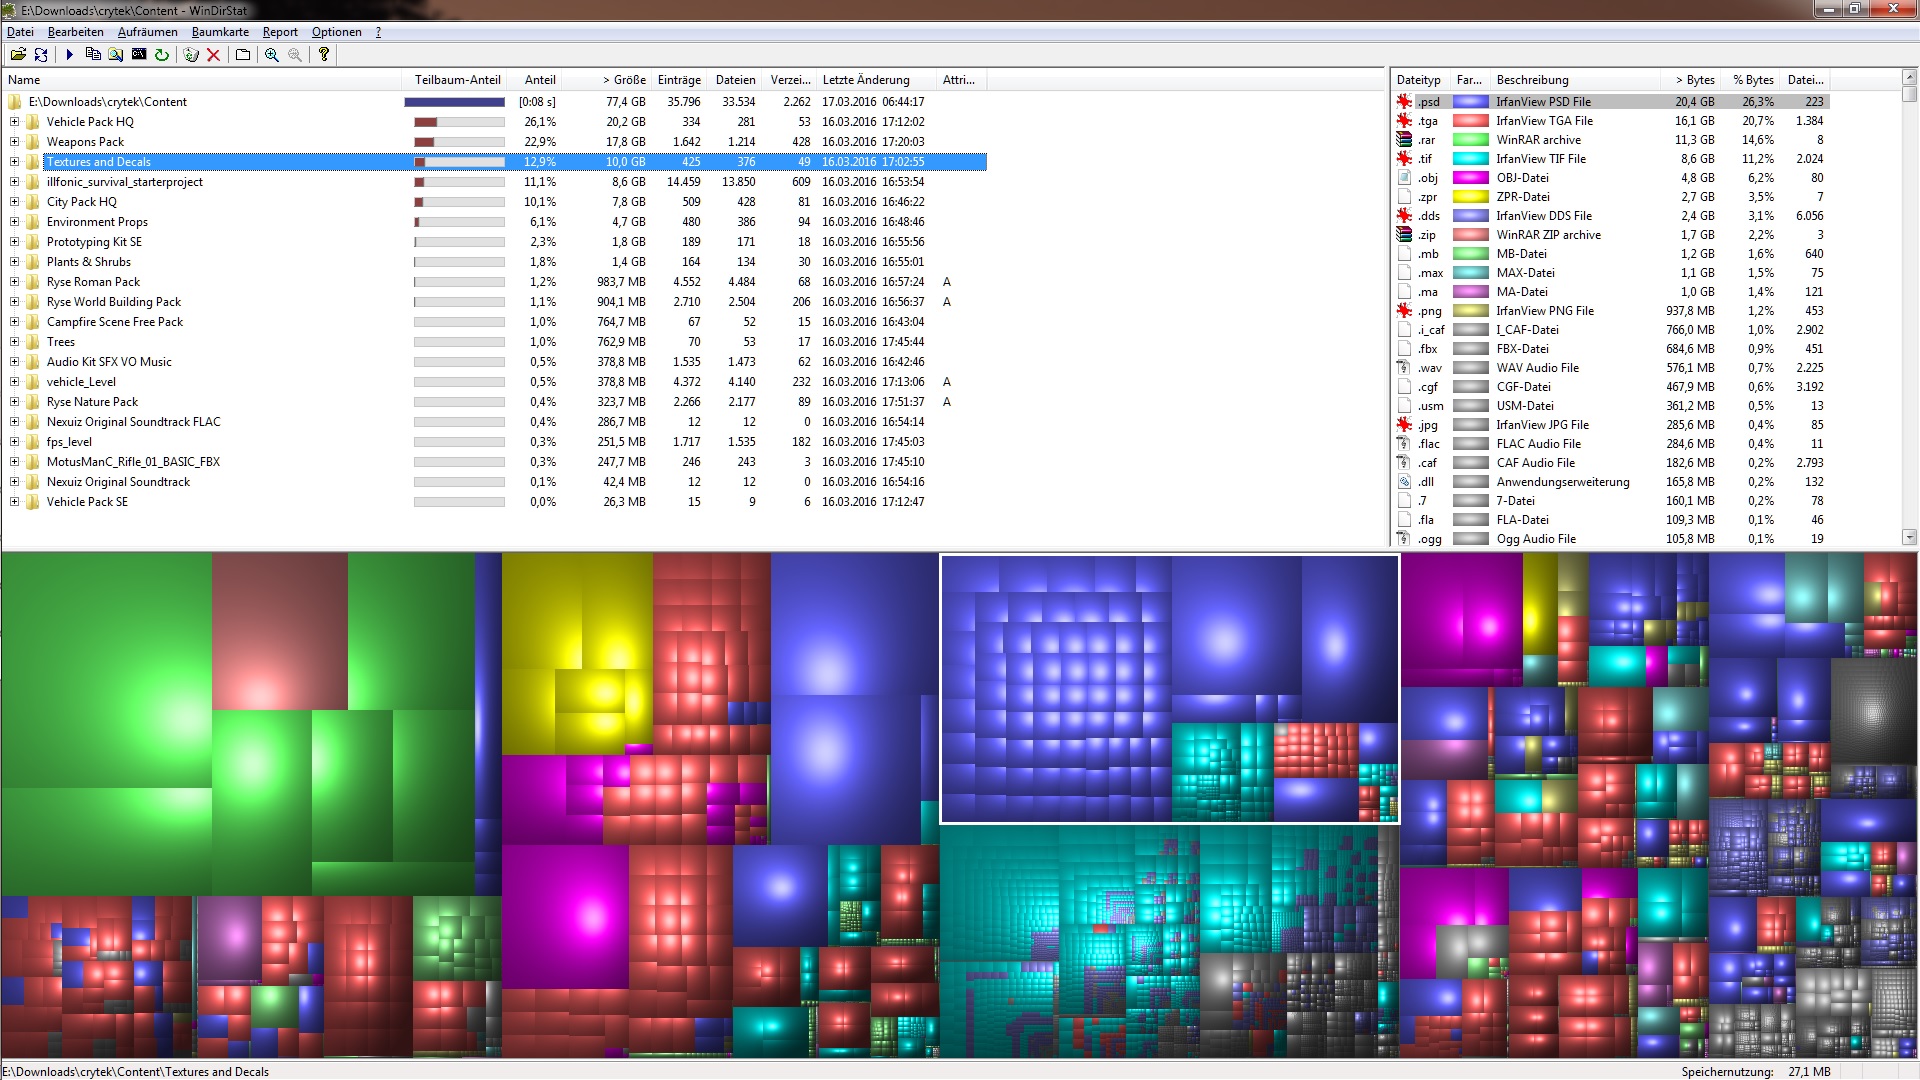Expand the Weapons Pack tree node

(x=14, y=142)
